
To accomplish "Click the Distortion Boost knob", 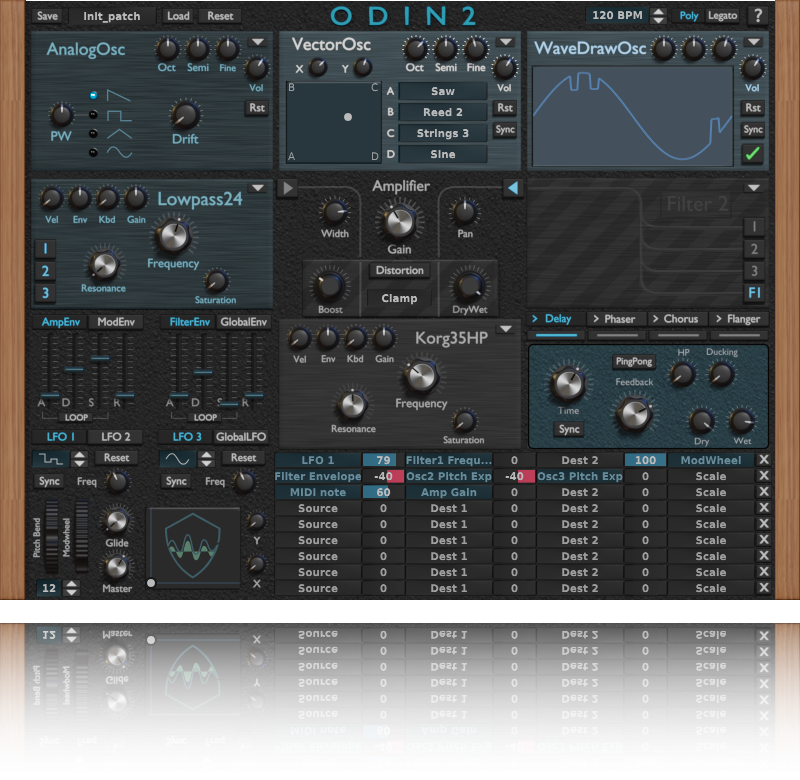I will tap(330, 286).
